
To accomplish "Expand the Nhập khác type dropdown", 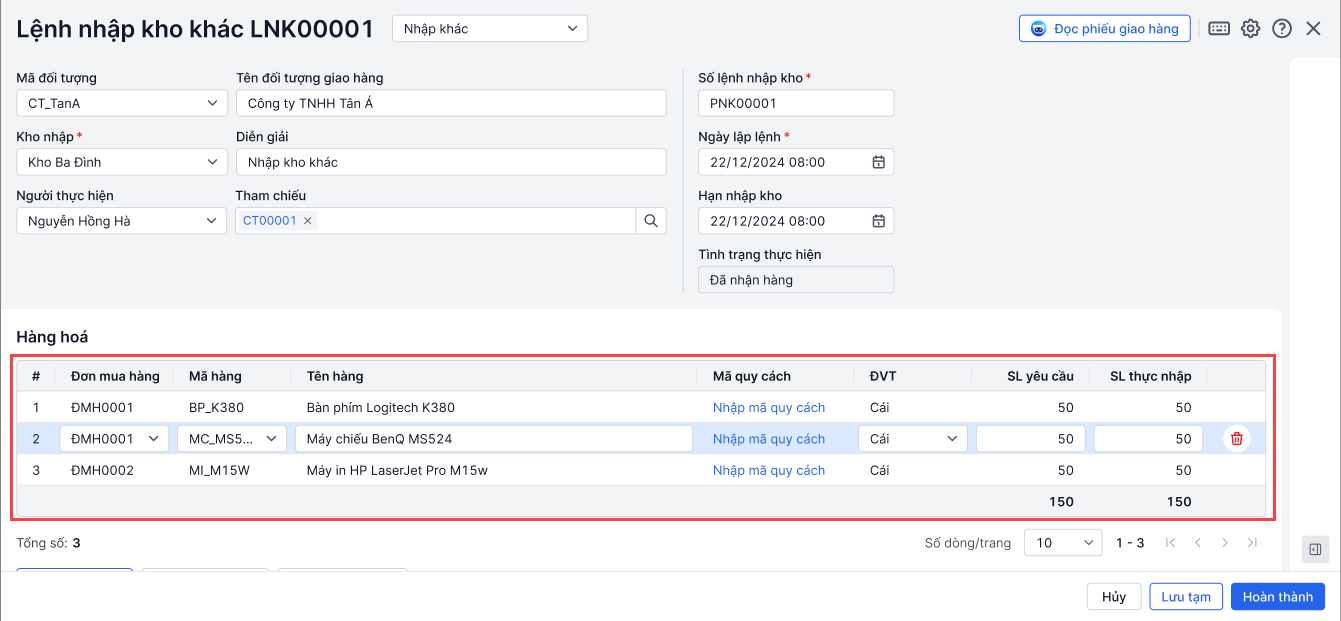I will pos(490,29).
